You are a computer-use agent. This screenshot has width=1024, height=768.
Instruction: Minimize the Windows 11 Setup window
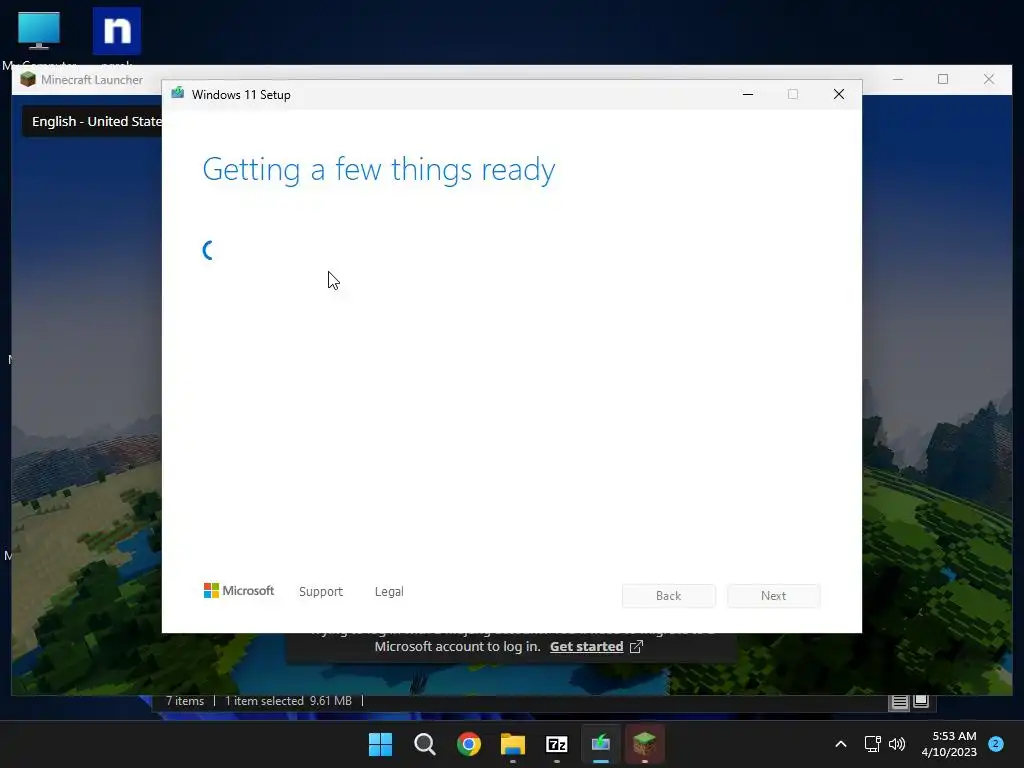748,95
